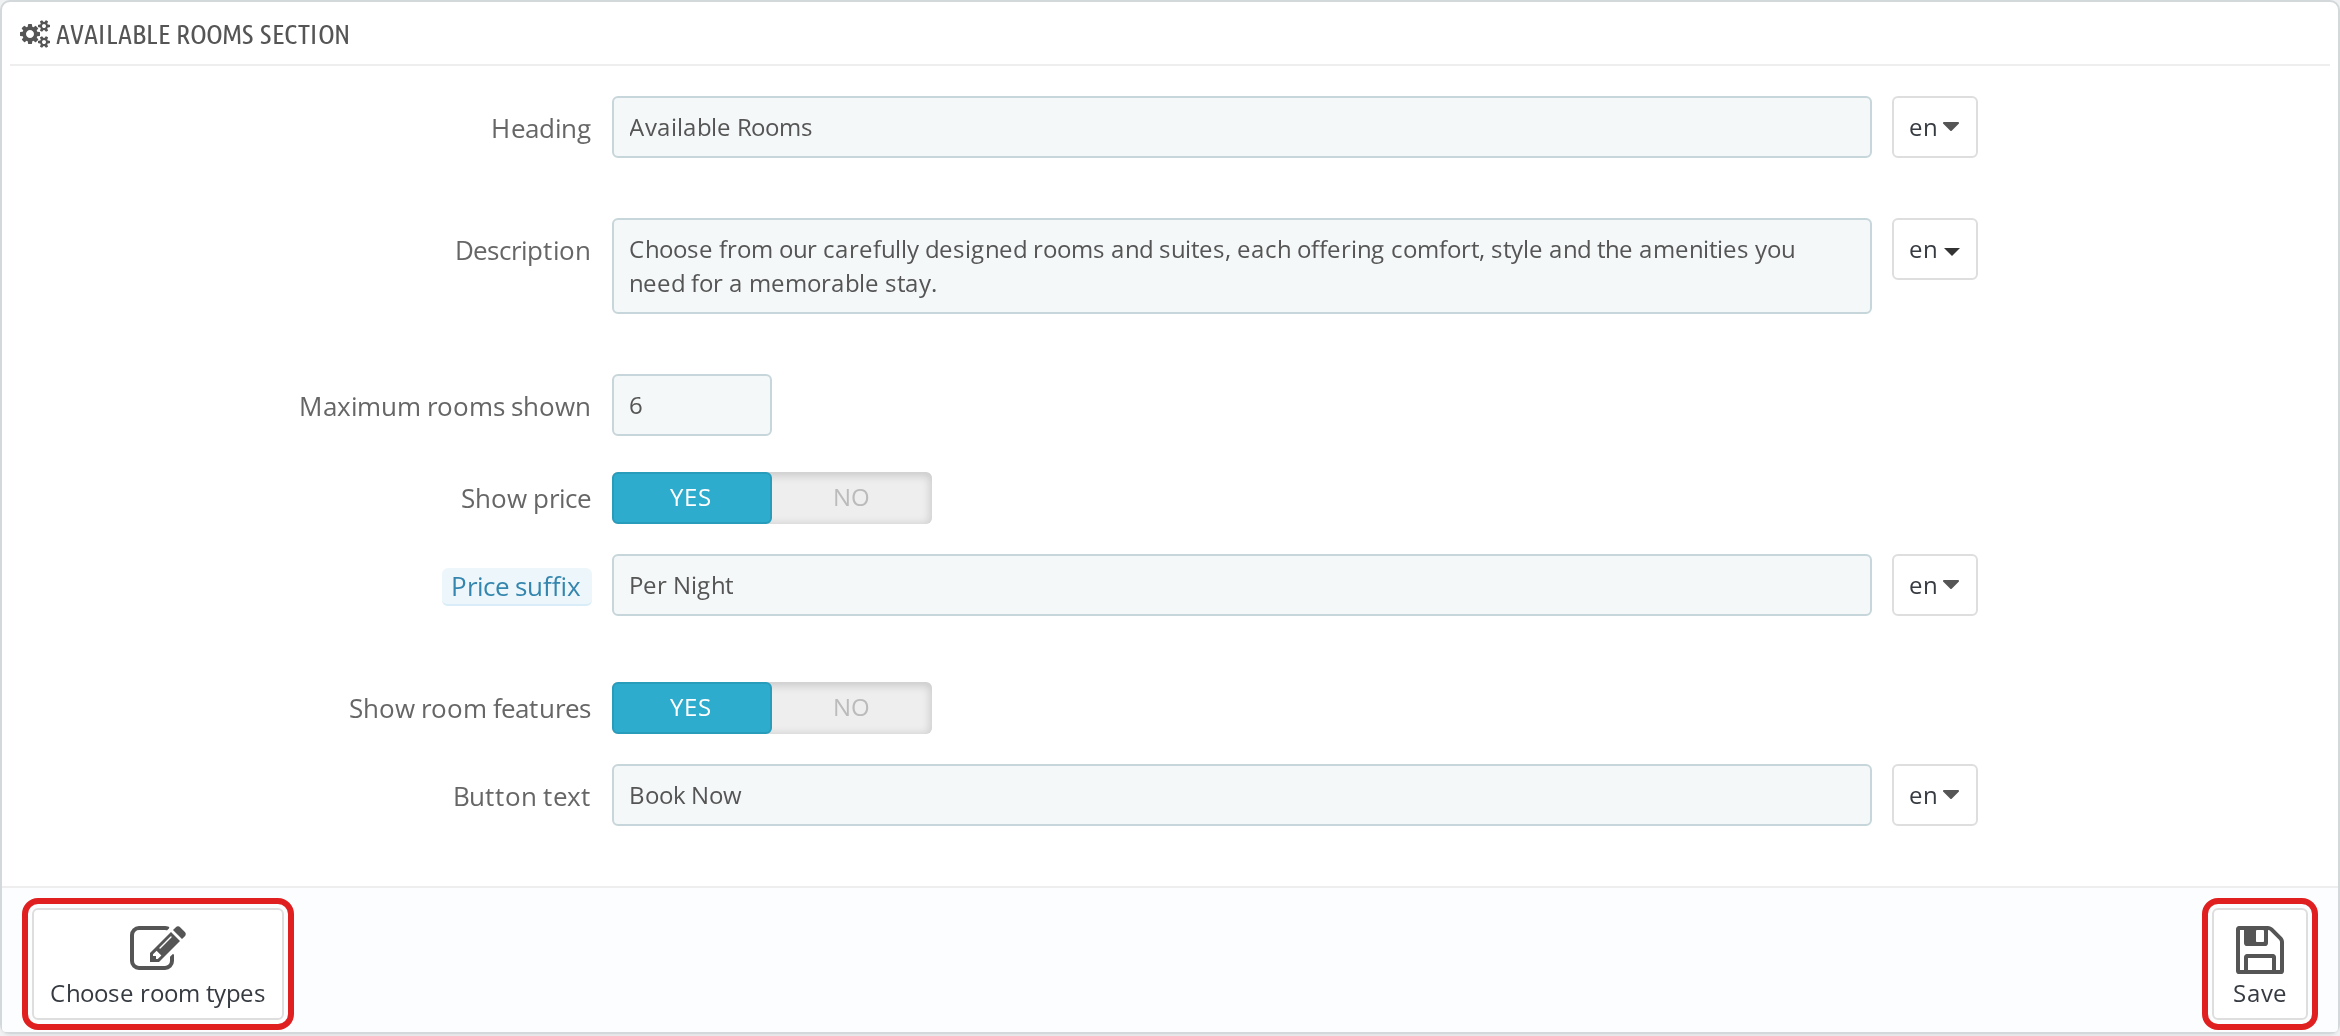Screen dimensions: 2340x1036
Task: Open the Heading language dropdown
Action: coord(1934,127)
